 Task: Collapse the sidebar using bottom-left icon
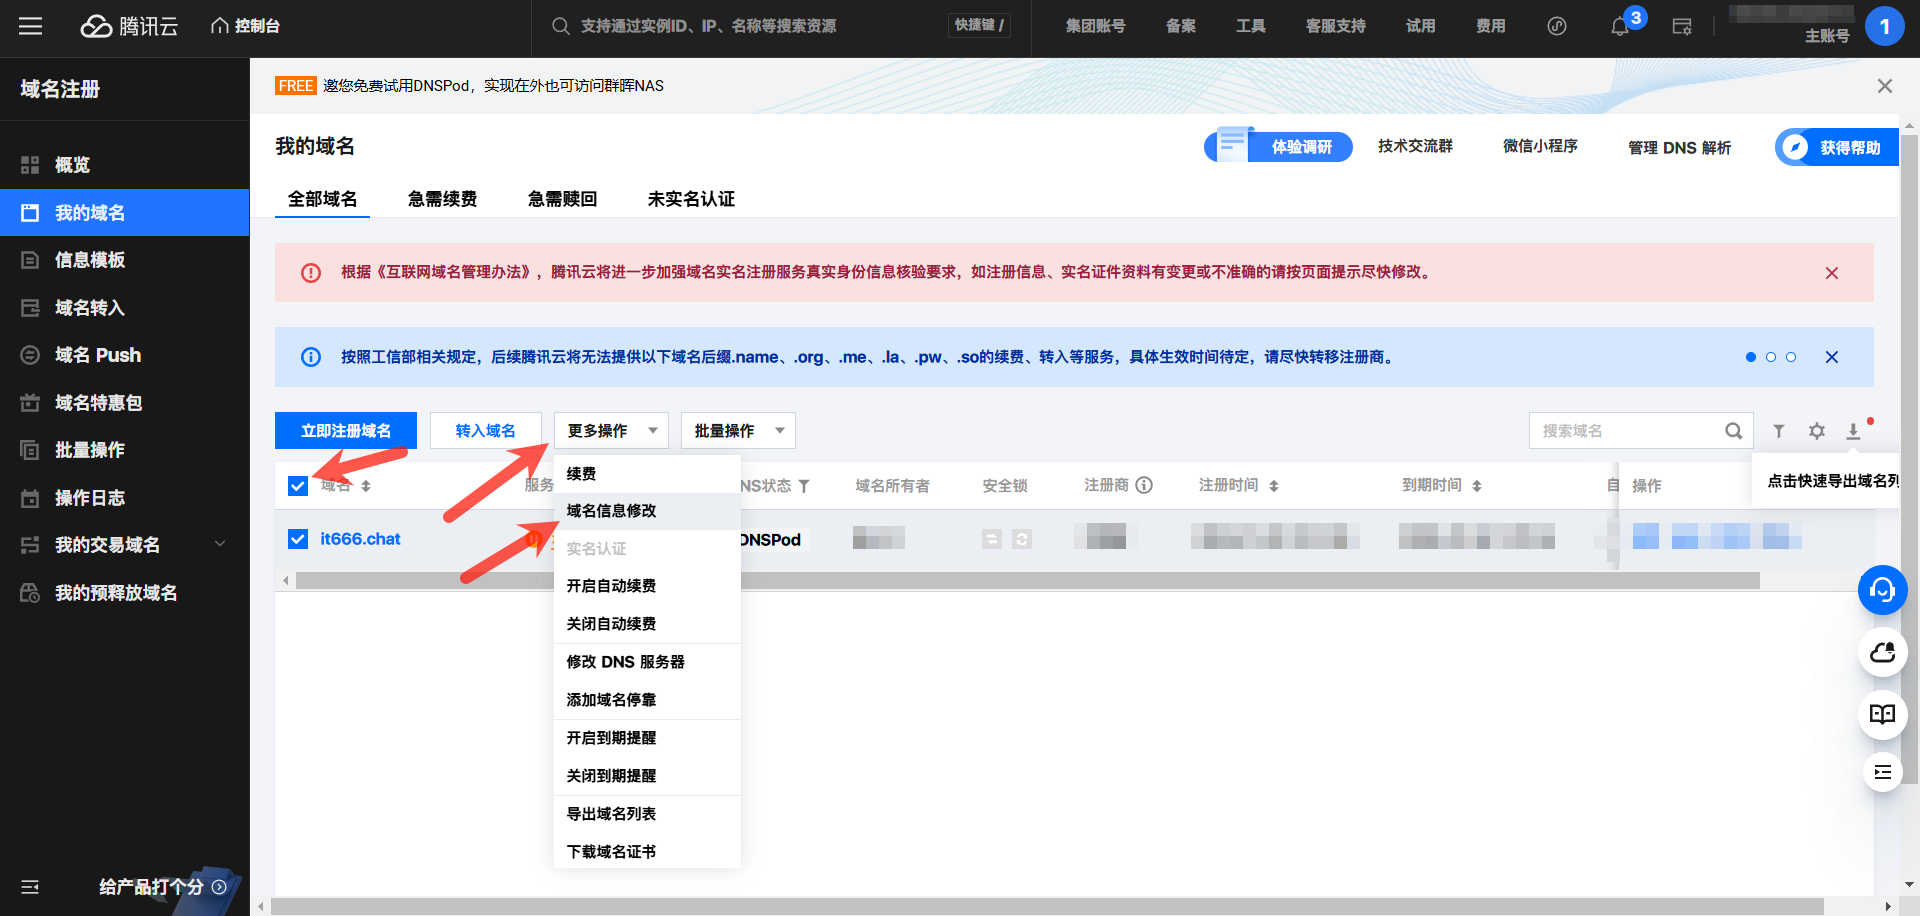point(30,887)
